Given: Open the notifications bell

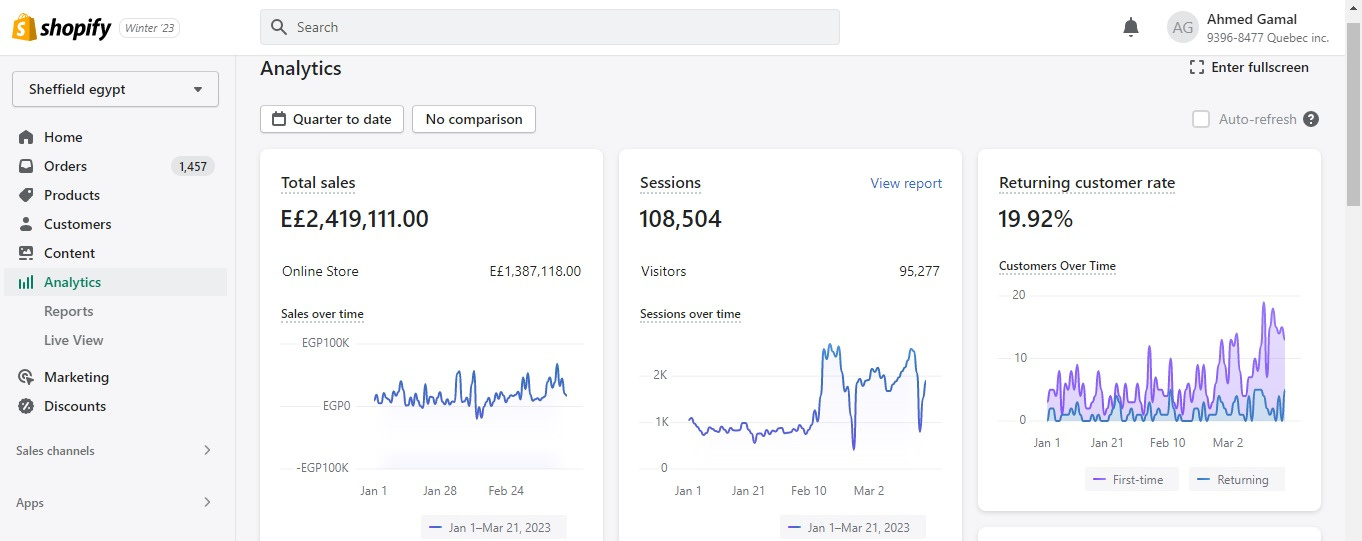Looking at the screenshot, I should pos(1131,27).
